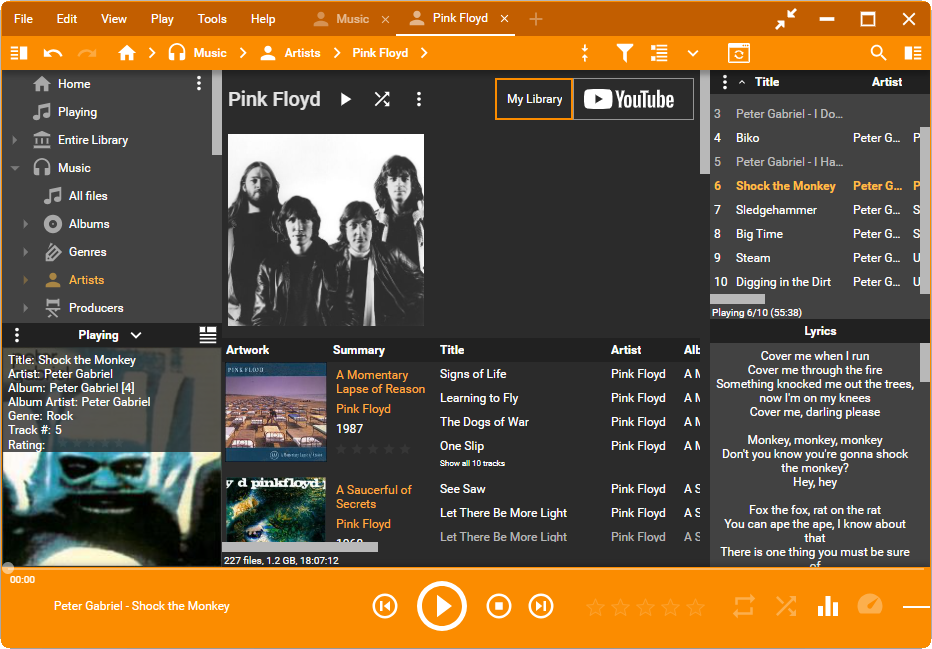Expand the Entire Library tree node
The height and width of the screenshot is (649, 932).
[x=14, y=140]
